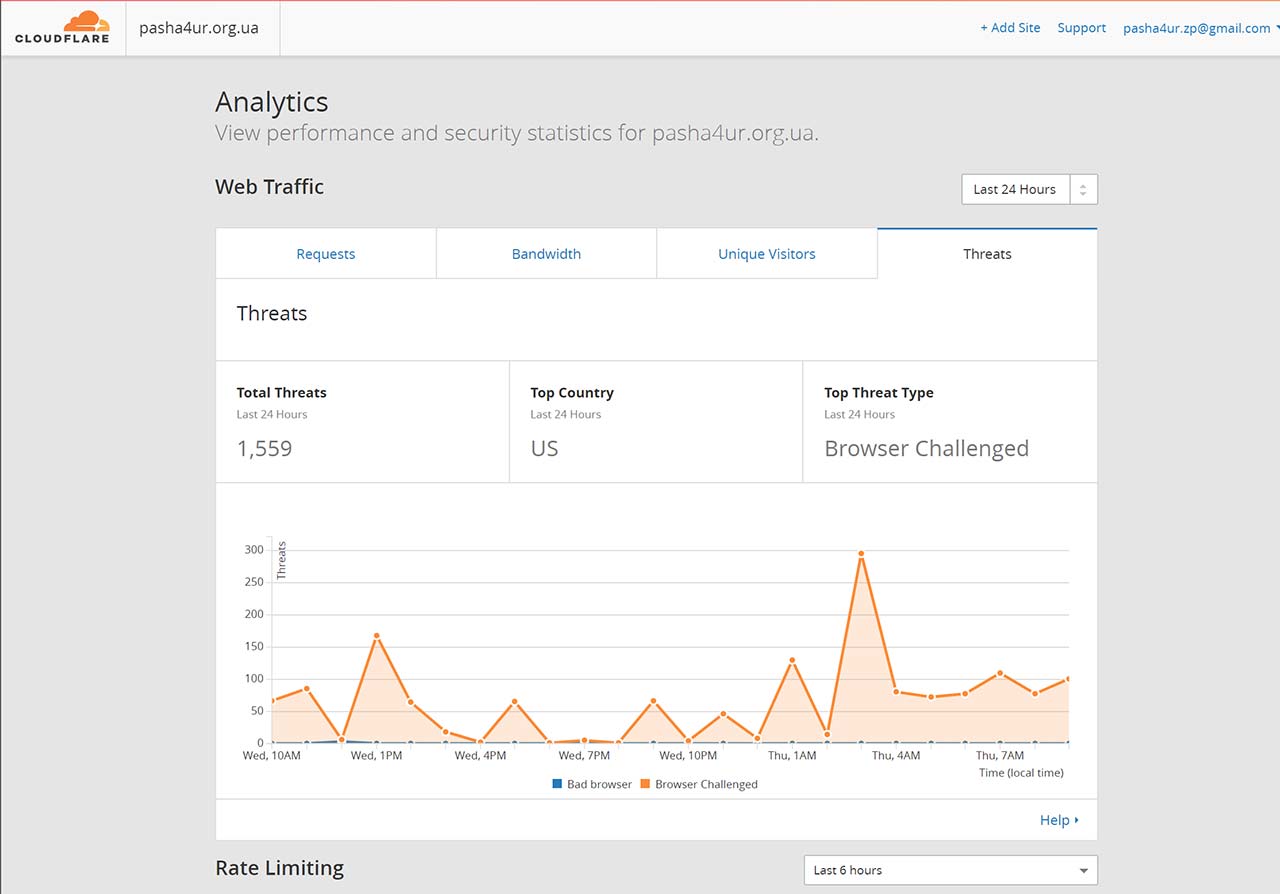Switch to the Bandwidth tab

pos(546,254)
